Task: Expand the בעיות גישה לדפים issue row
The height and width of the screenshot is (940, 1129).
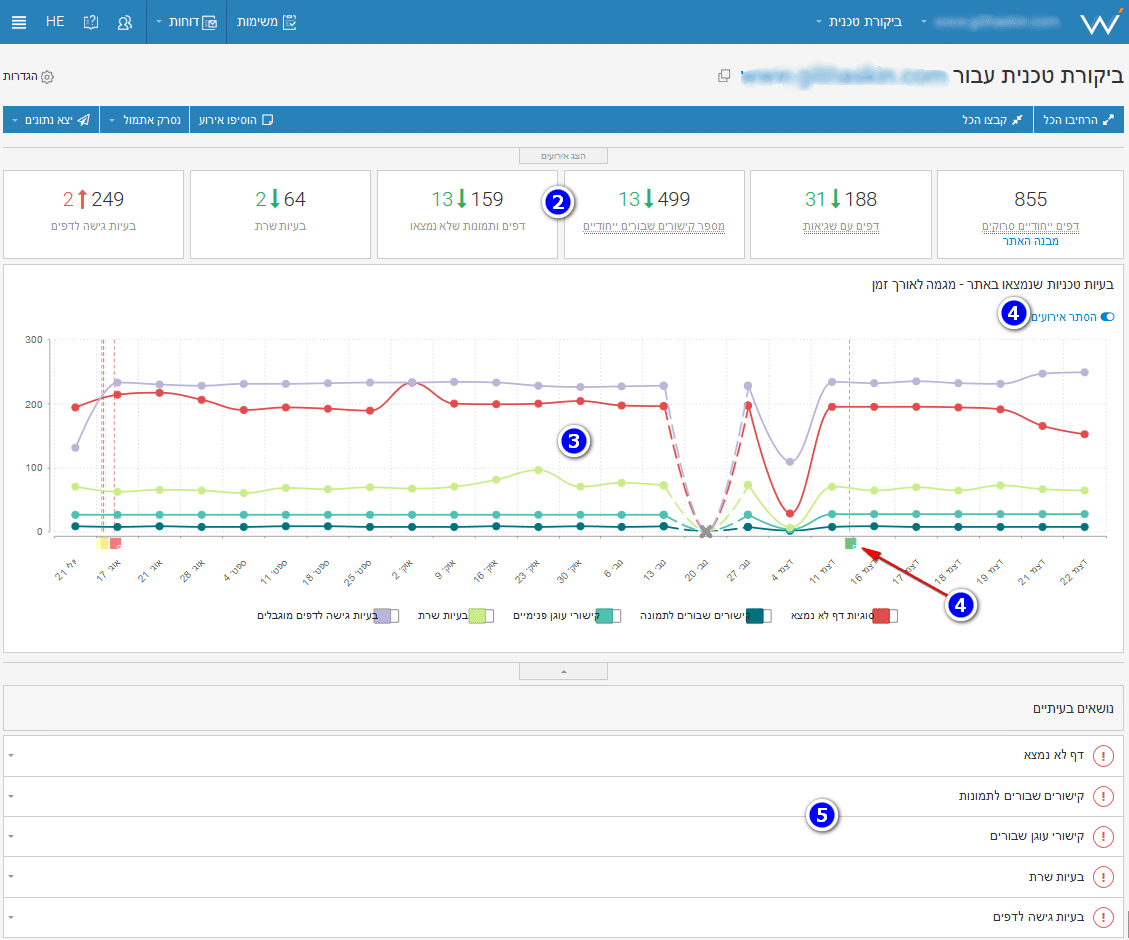Action: 563,917
